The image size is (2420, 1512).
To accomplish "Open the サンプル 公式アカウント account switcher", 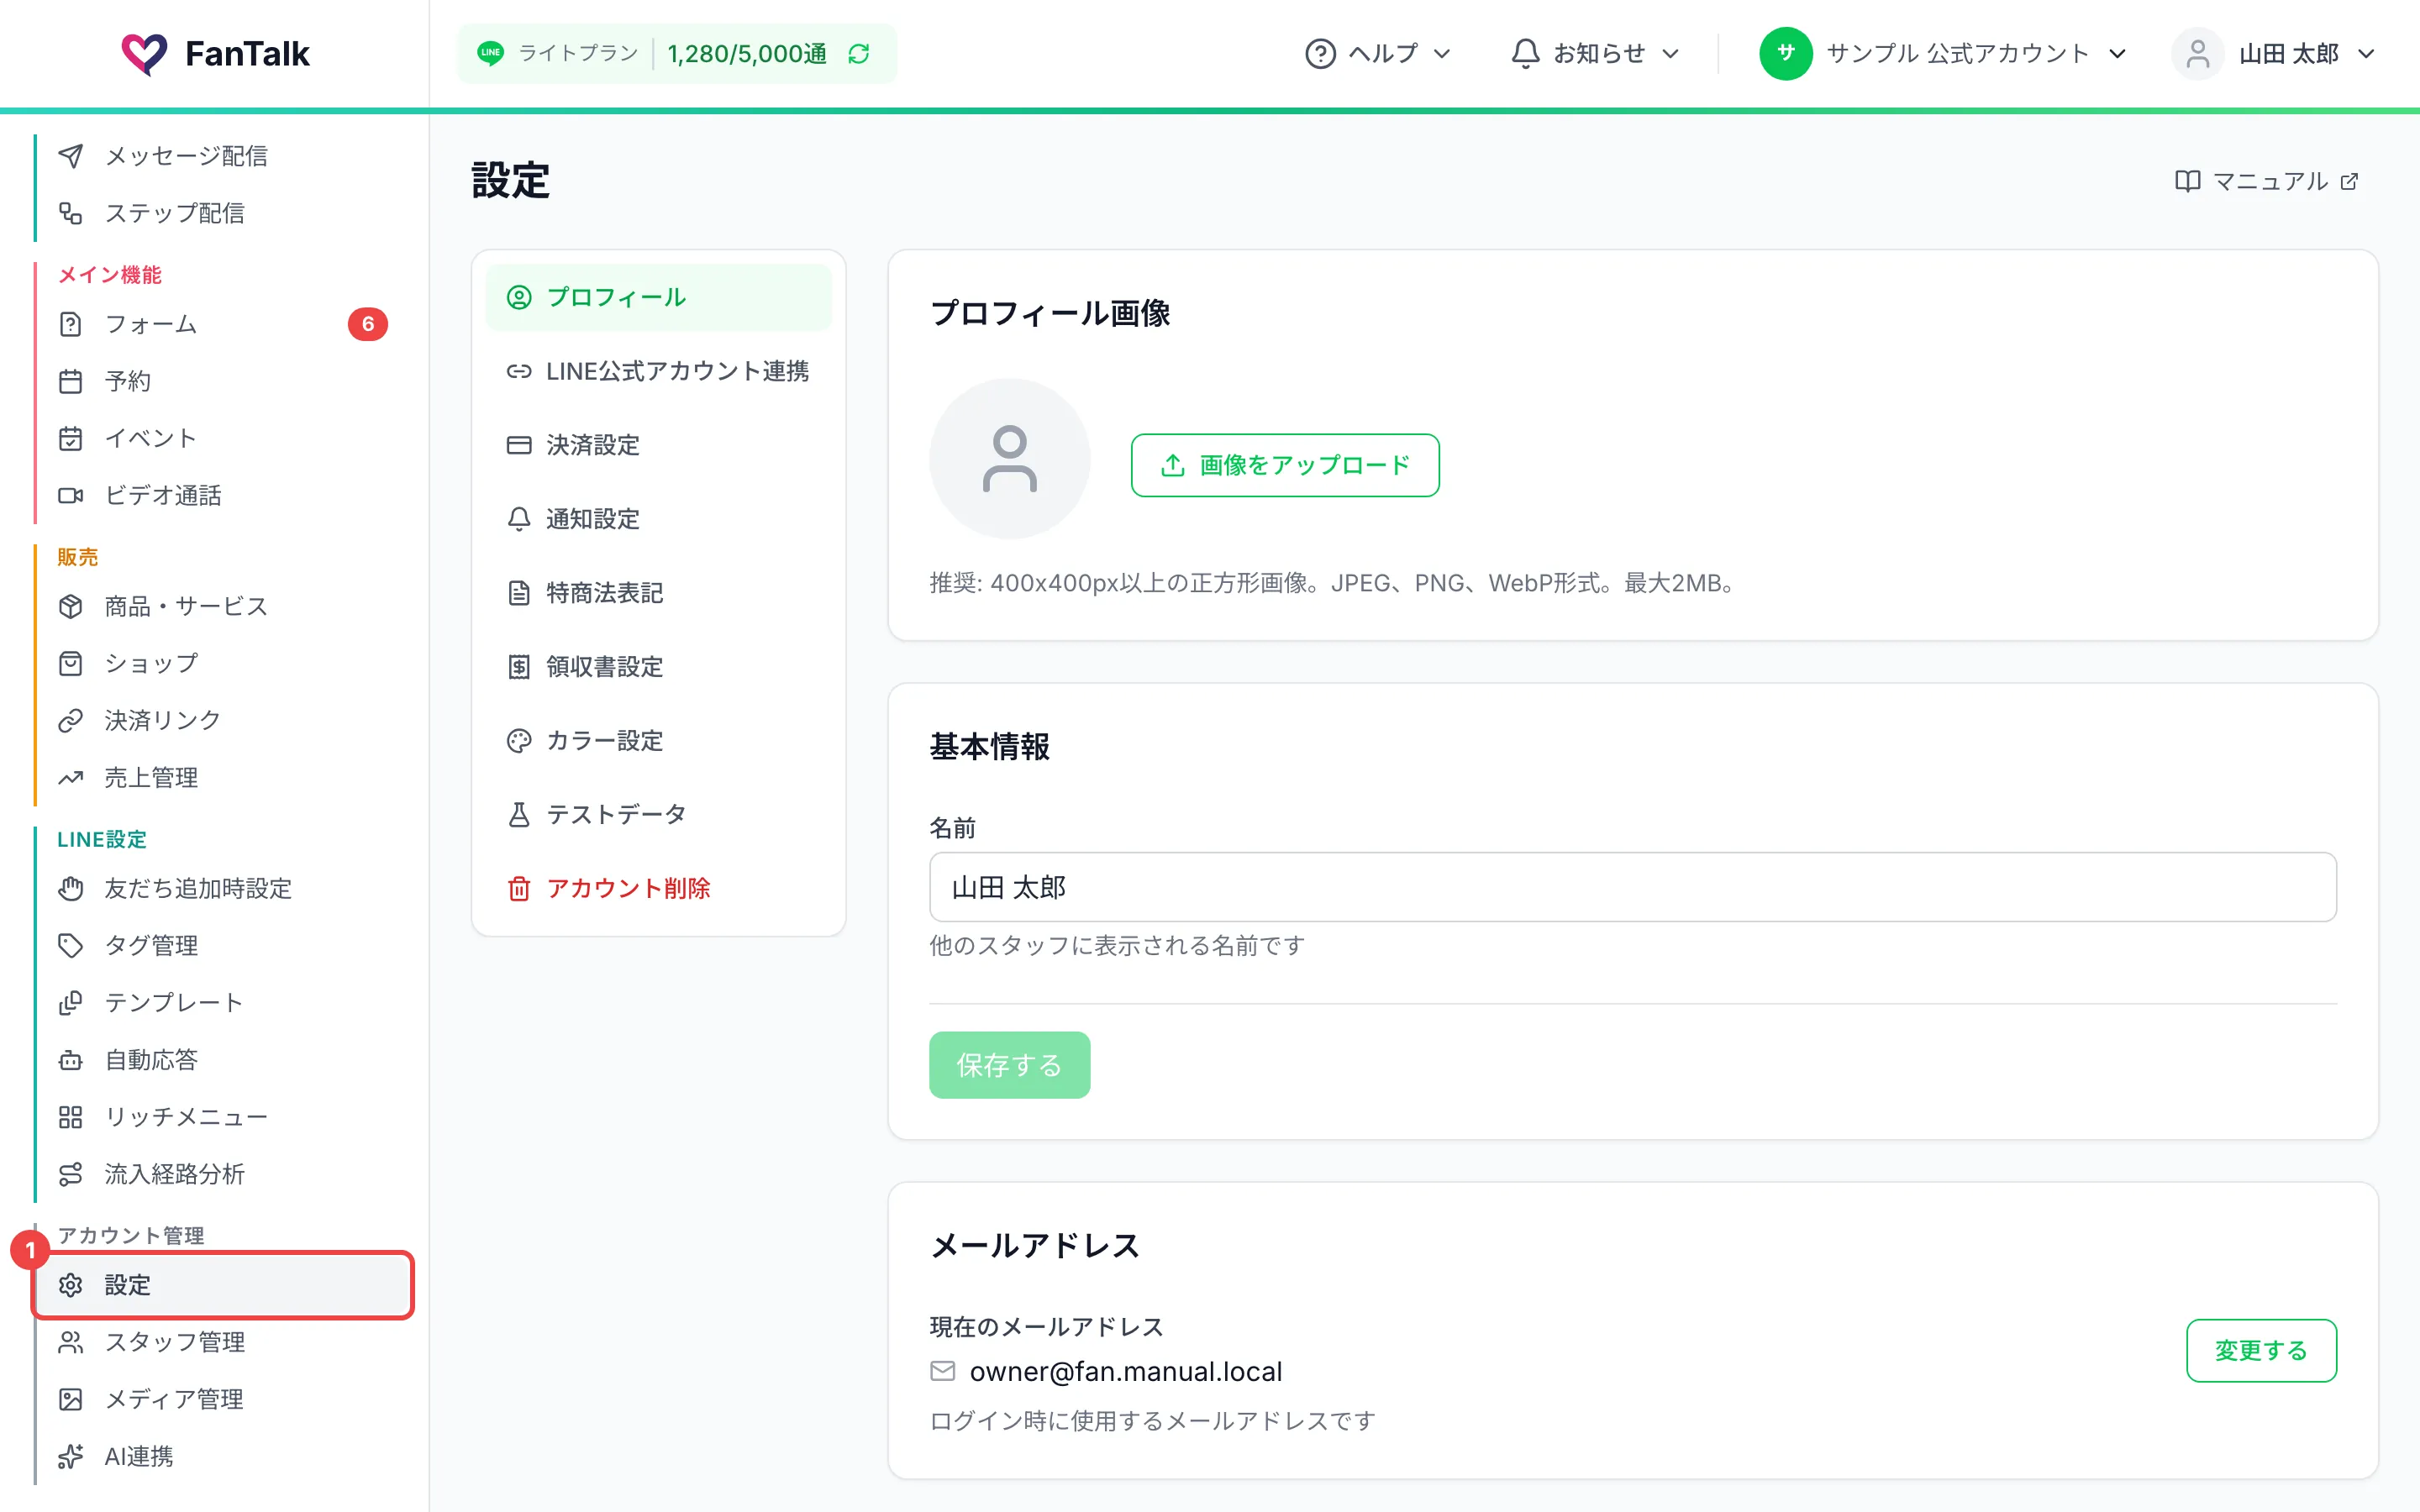I will [x=1942, y=54].
